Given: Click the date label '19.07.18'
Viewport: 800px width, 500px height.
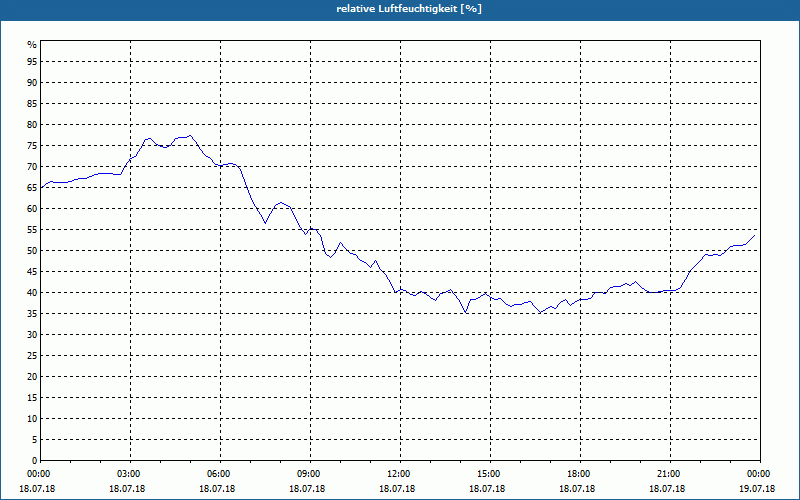Looking at the screenshot, I should coord(757,489).
